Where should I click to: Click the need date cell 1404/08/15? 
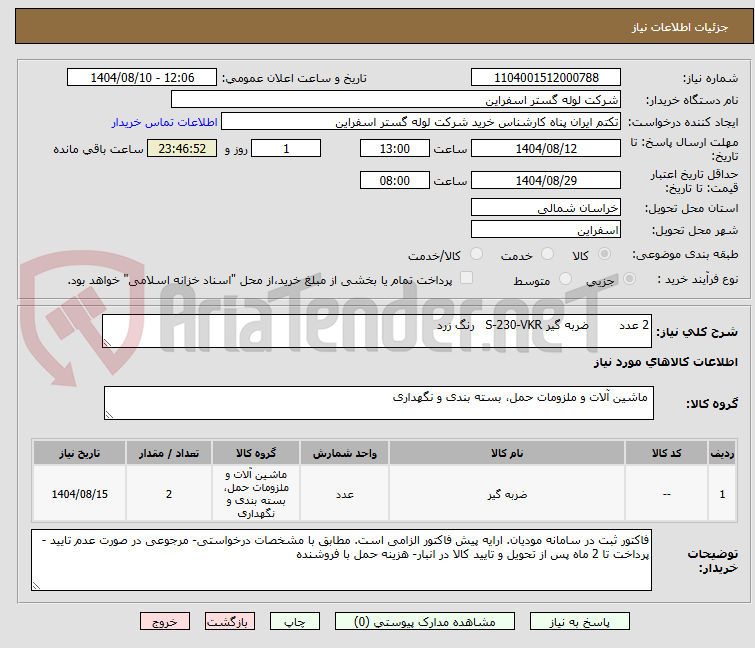pyautogui.click(x=79, y=494)
